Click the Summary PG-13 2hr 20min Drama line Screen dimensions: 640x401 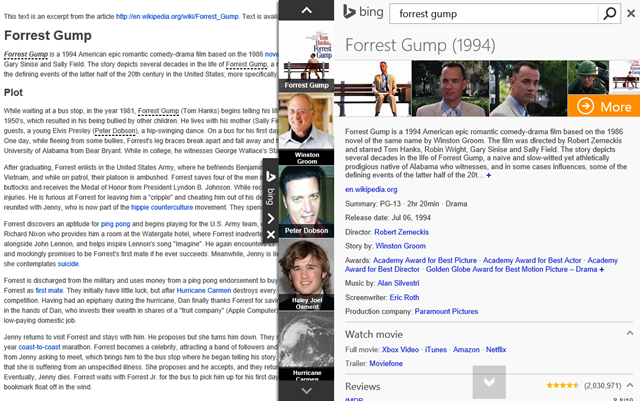[x=406, y=204]
